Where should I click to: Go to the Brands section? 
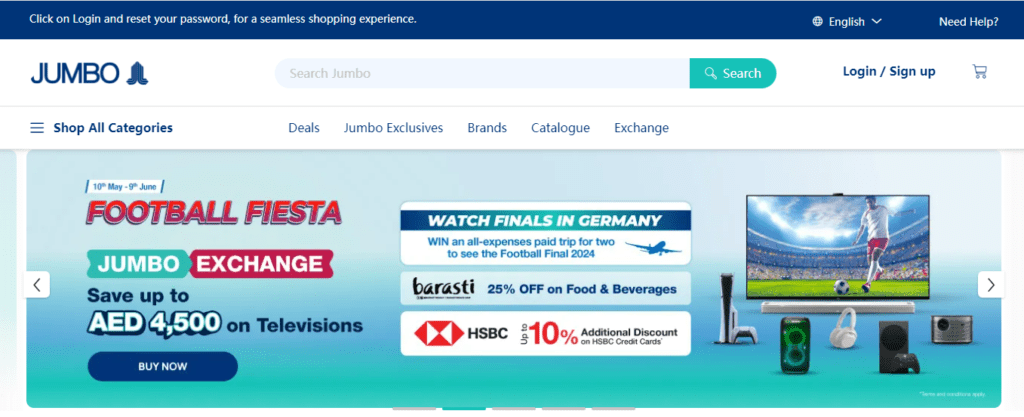click(487, 128)
